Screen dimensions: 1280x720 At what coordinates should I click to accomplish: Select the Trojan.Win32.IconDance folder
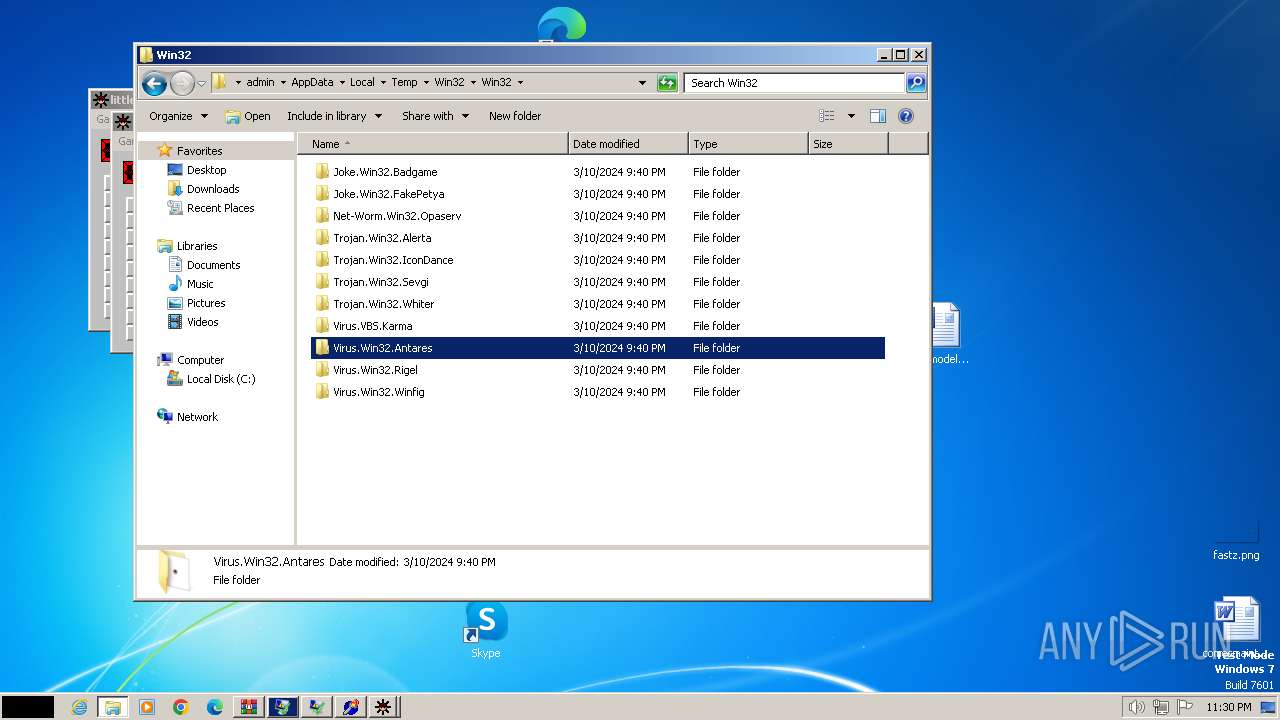coord(598,260)
